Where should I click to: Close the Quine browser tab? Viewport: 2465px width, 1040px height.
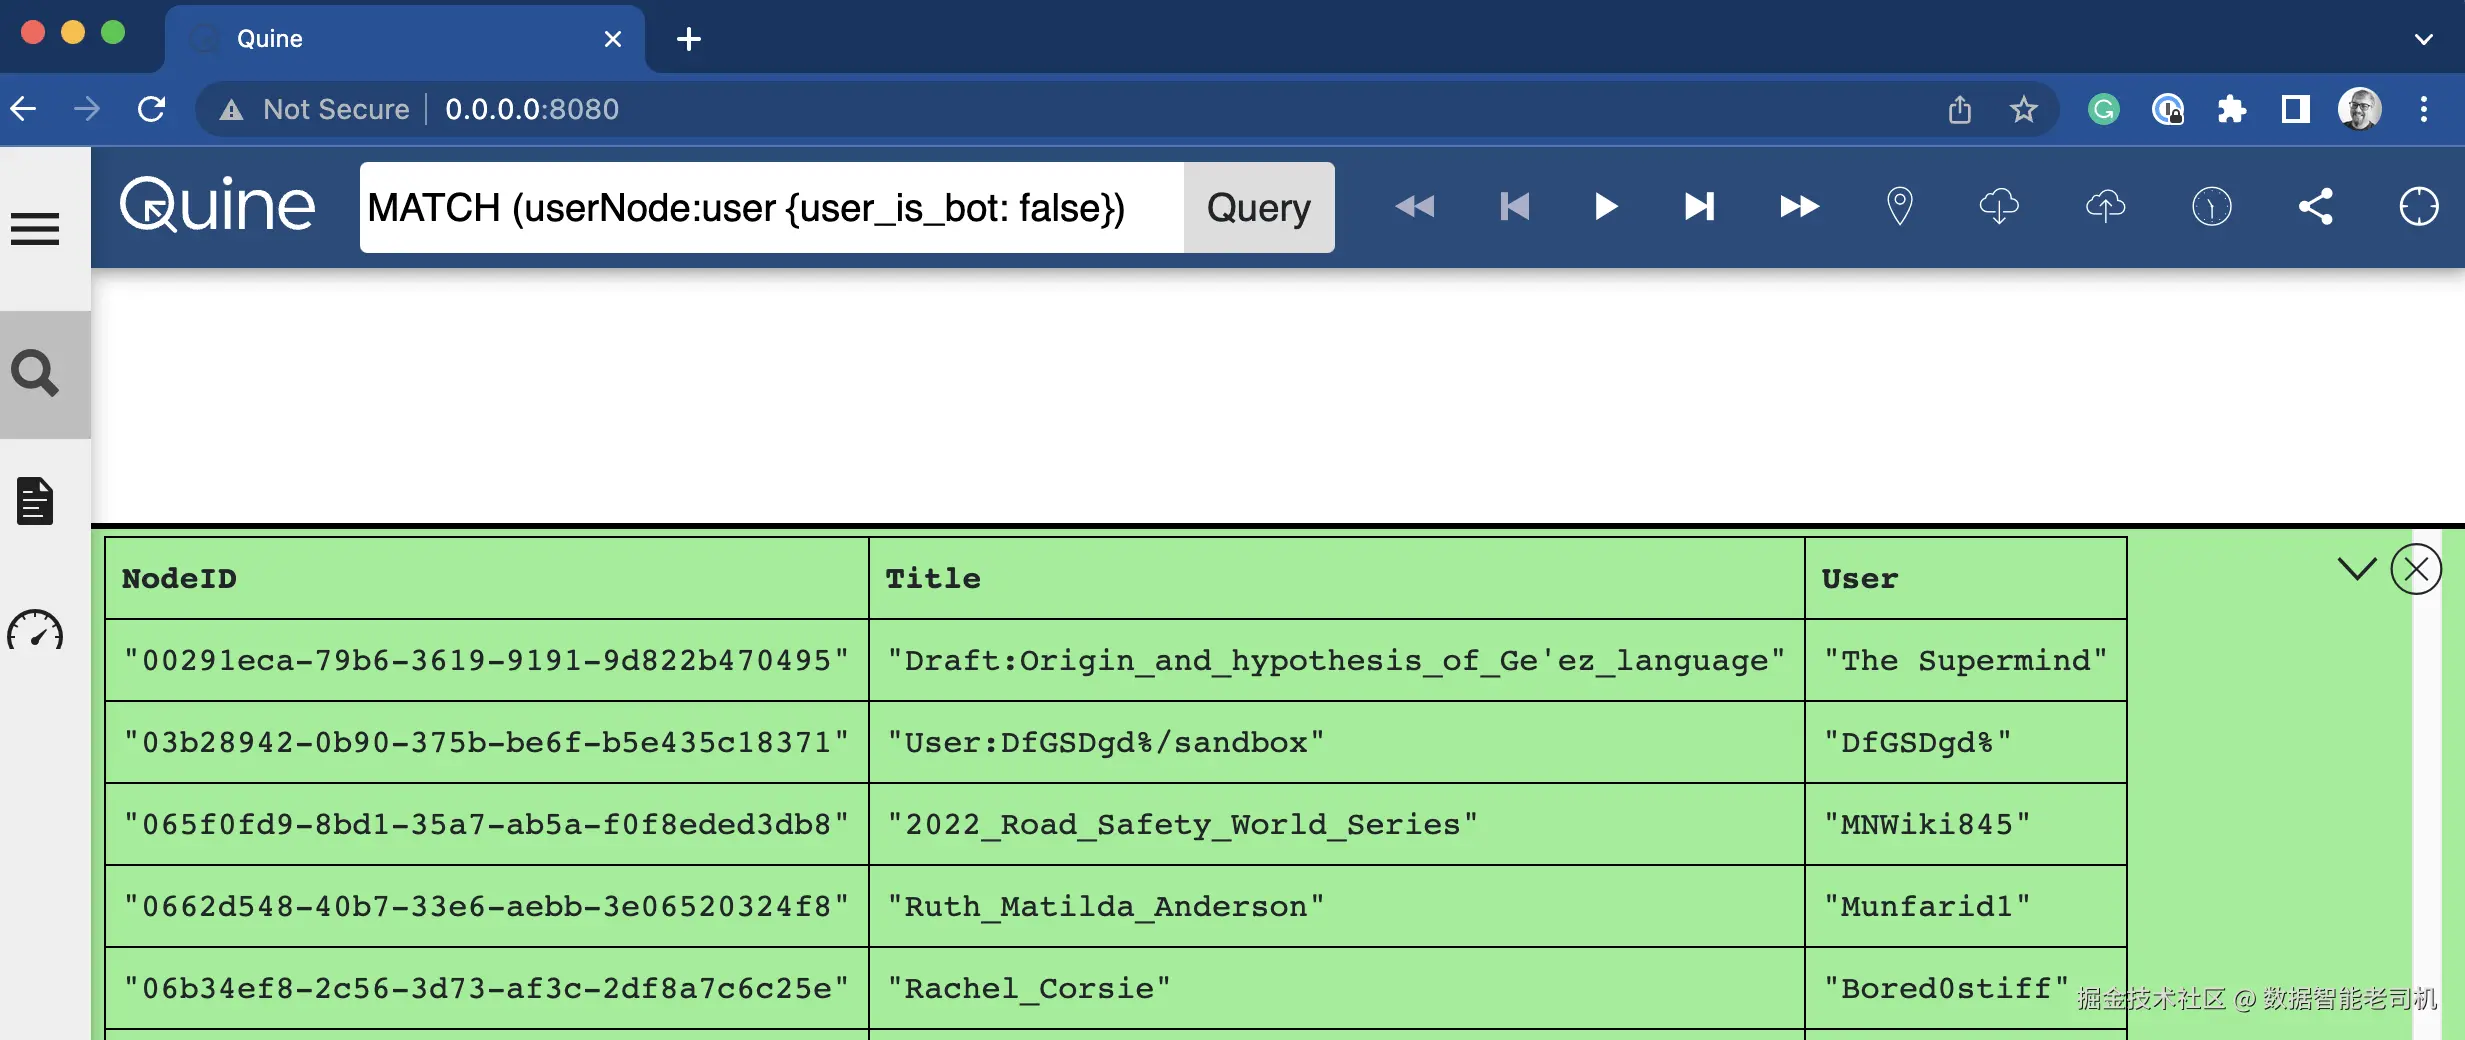click(x=613, y=39)
